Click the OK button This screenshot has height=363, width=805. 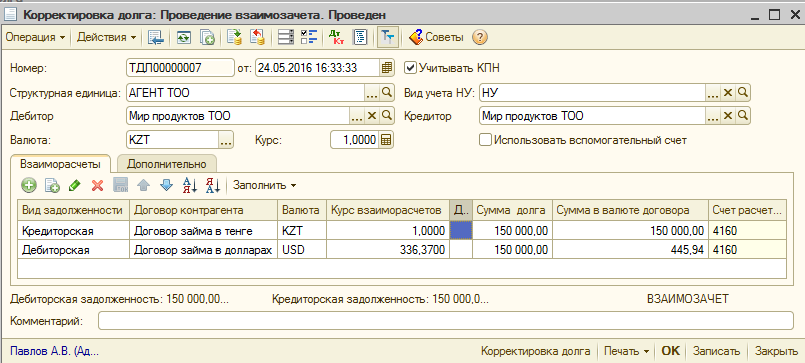coord(670,351)
